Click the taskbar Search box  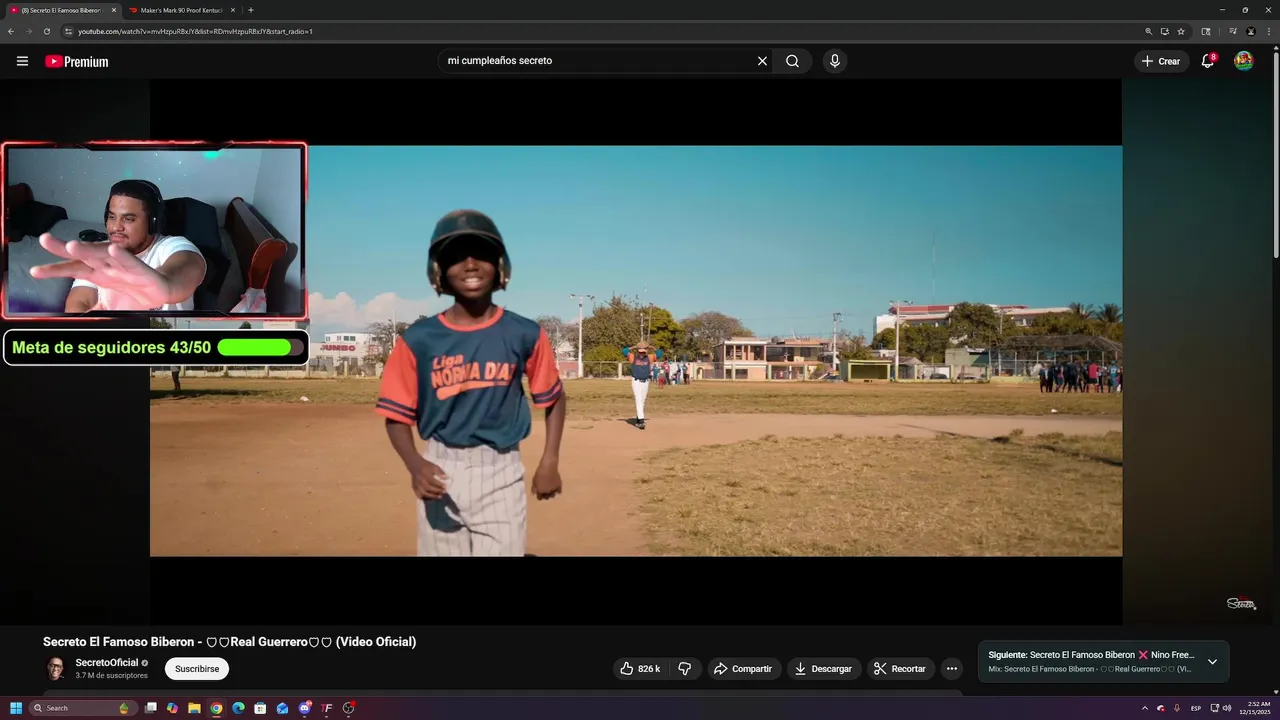83,708
